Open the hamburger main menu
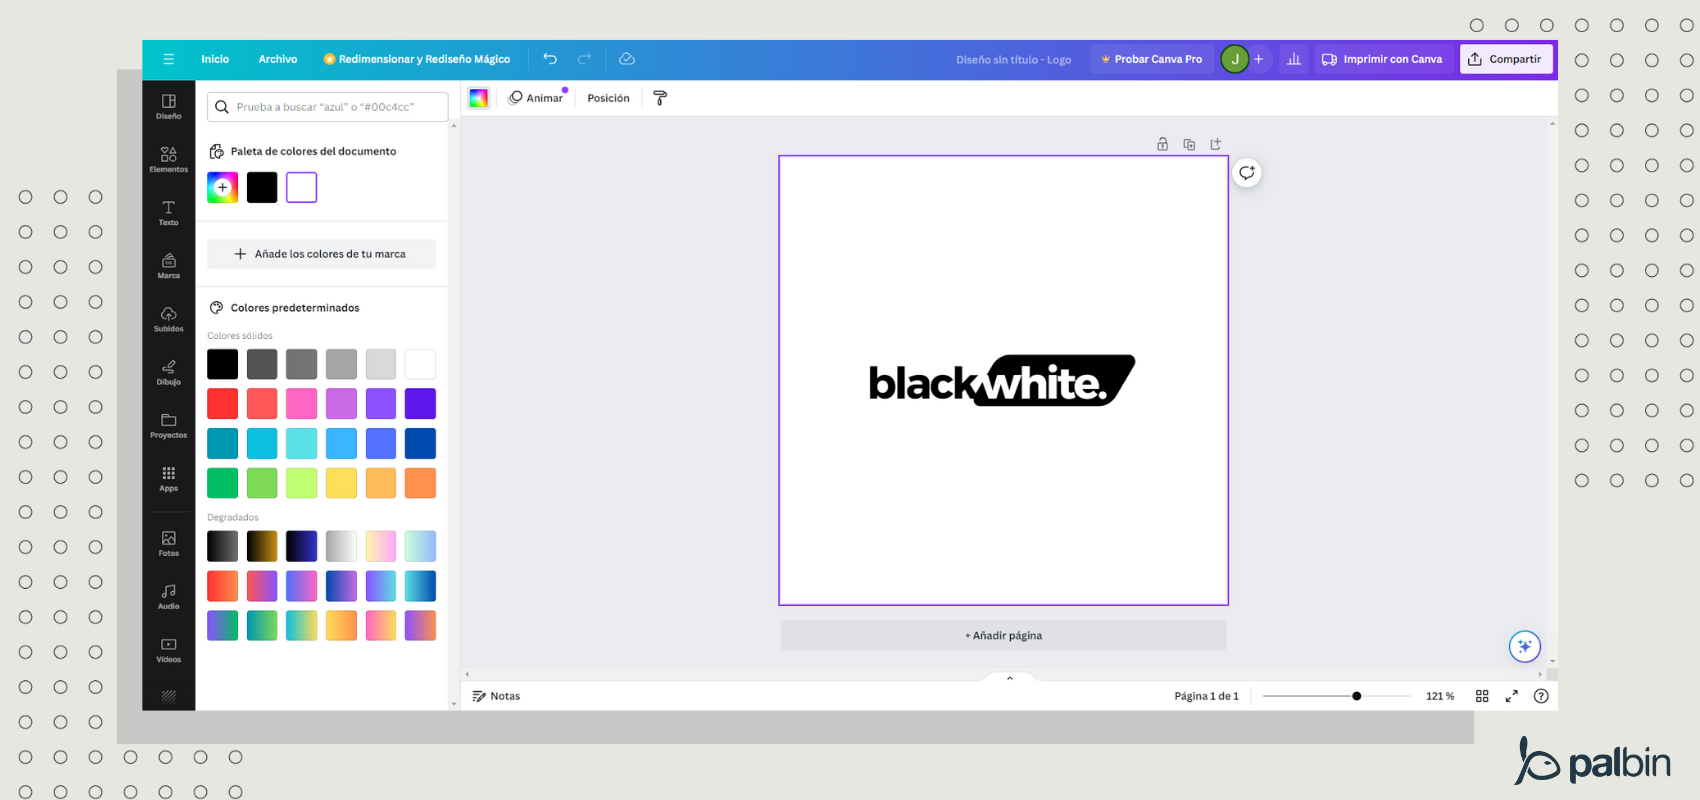Viewport: 1700px width, 800px height. click(168, 59)
